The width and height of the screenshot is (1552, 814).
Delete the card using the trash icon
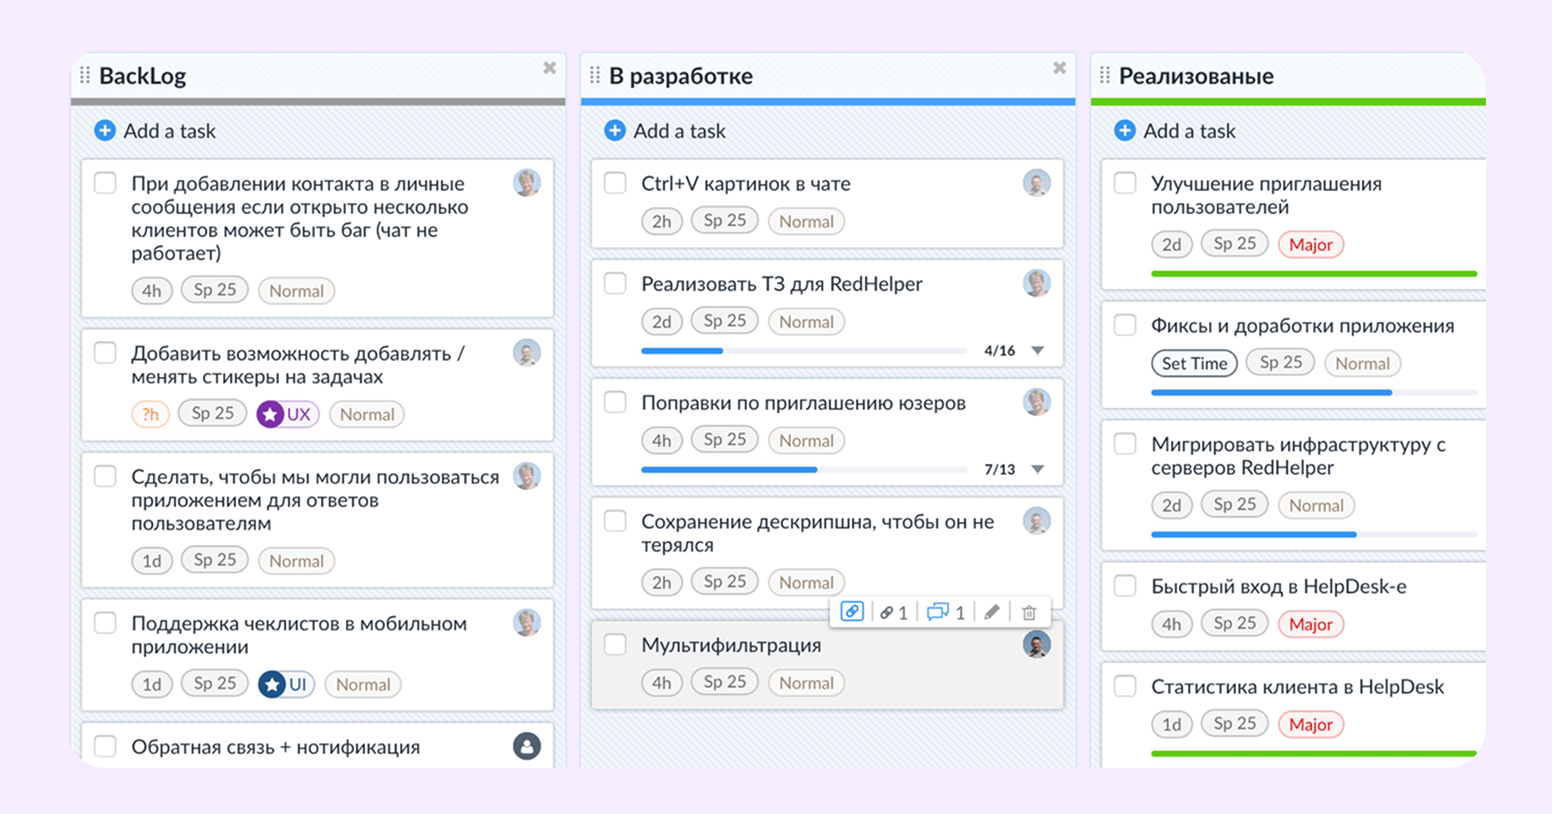pos(1028,611)
